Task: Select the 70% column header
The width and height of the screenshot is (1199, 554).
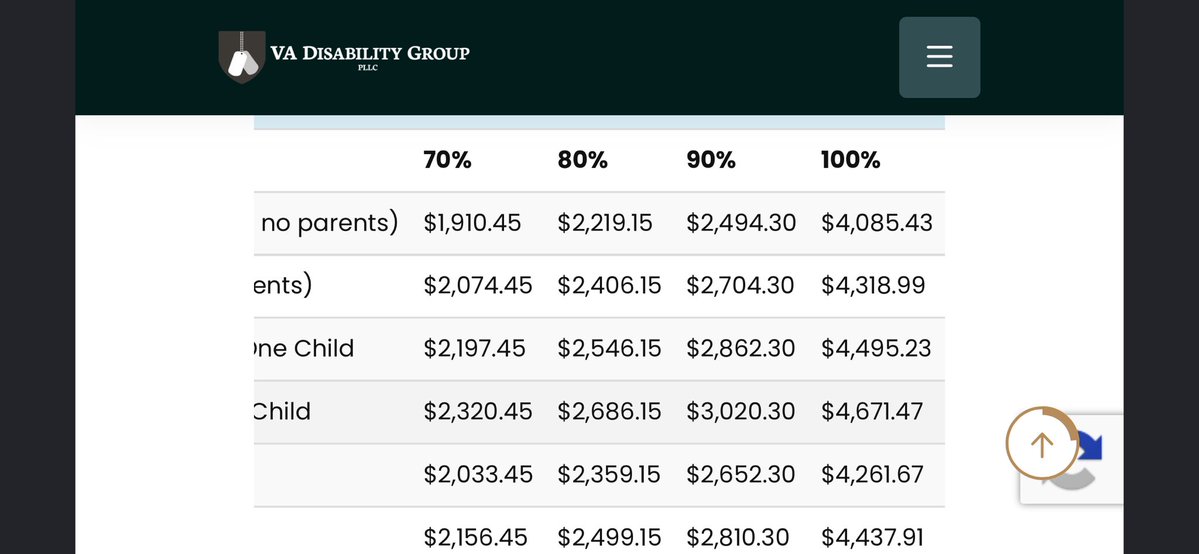Action: click(447, 160)
